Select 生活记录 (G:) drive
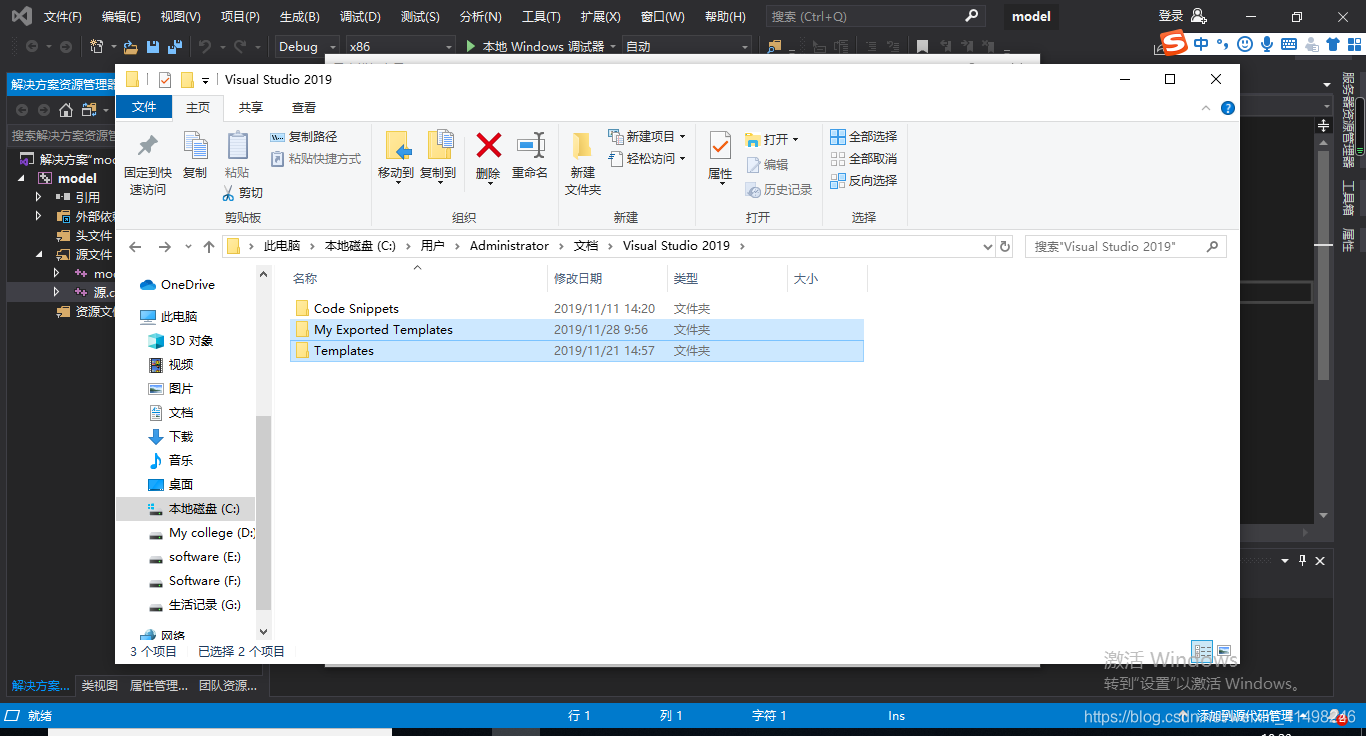Image resolution: width=1366 pixels, height=736 pixels. tap(194, 605)
